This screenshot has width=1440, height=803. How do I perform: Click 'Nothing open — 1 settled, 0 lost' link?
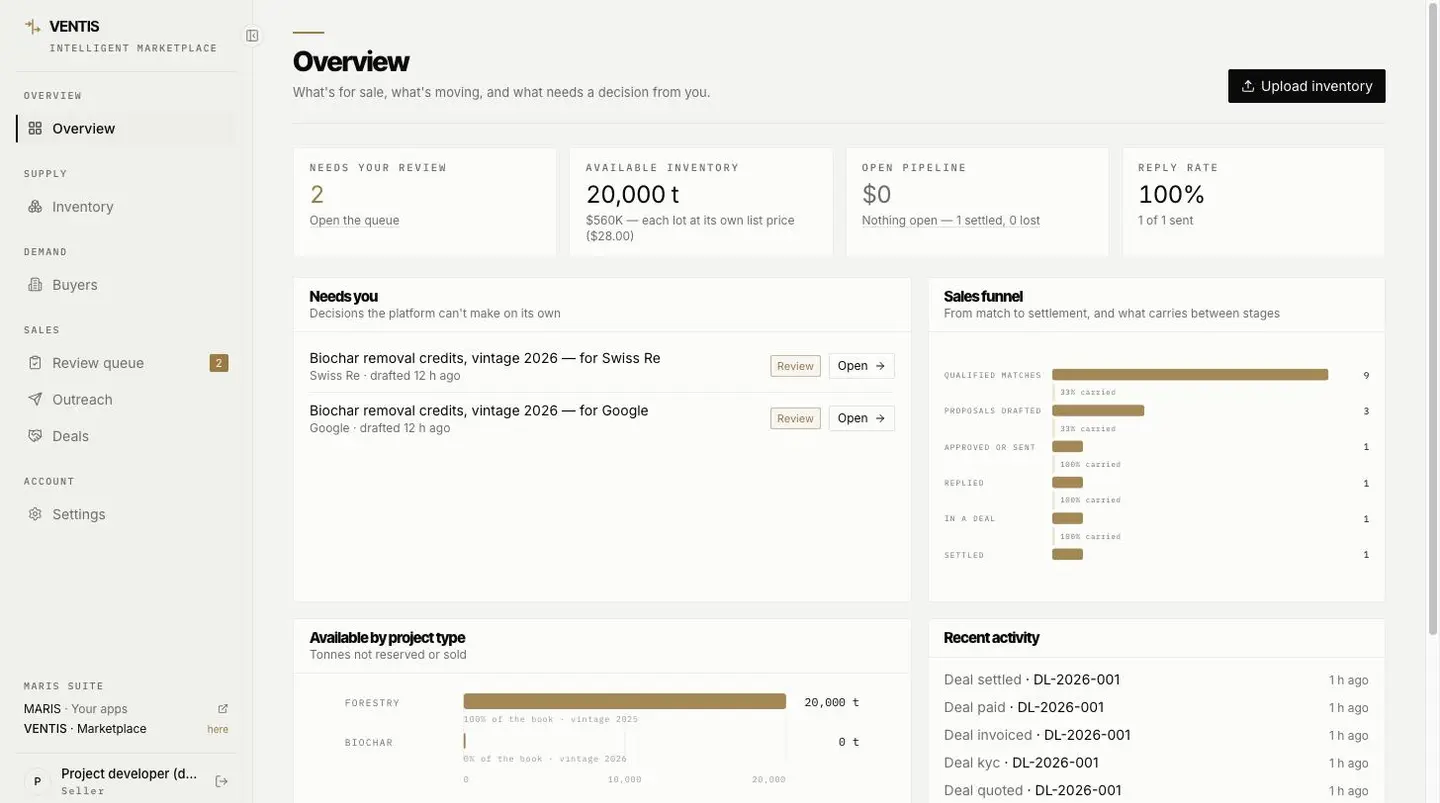pos(951,220)
